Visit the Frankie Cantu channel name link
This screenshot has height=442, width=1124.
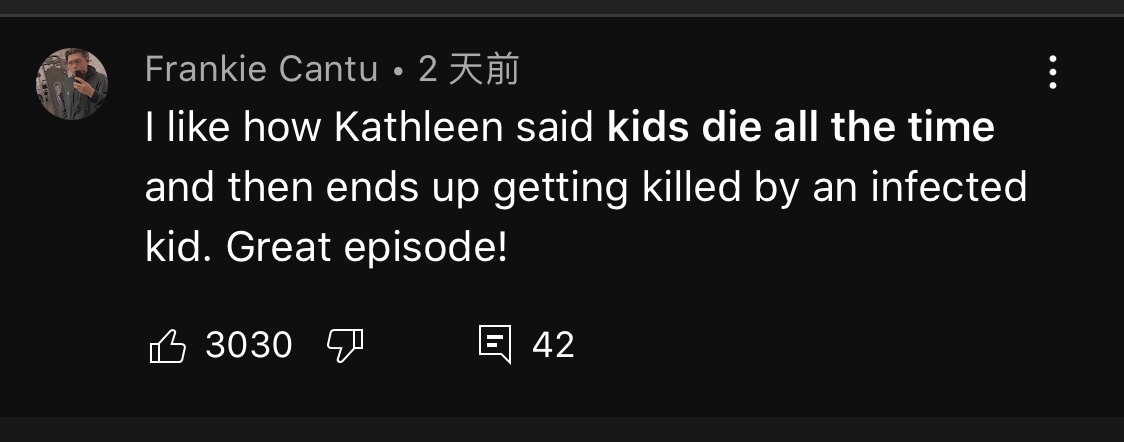(262, 69)
